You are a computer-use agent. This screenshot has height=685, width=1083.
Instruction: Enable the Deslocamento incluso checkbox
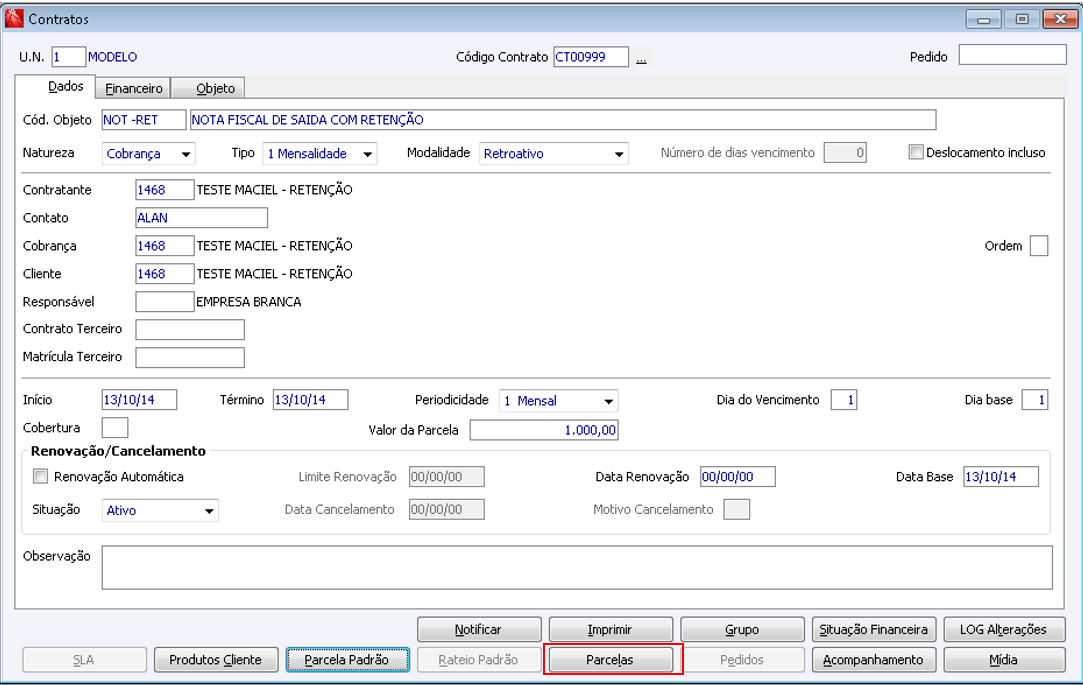pos(916,153)
